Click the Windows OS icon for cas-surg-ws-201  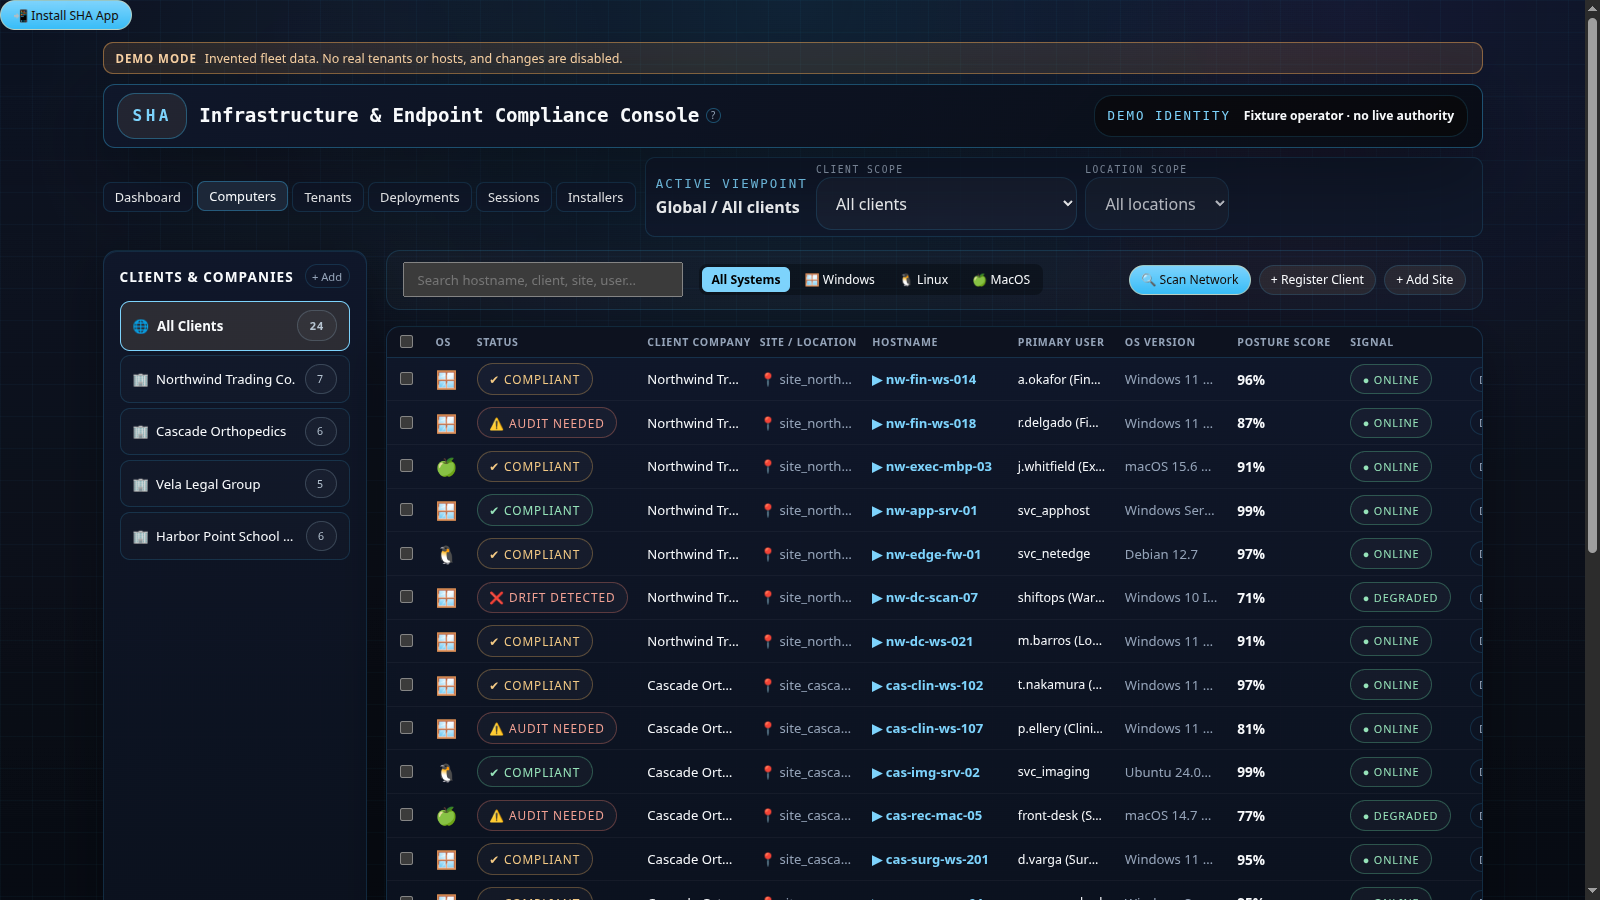coord(446,860)
